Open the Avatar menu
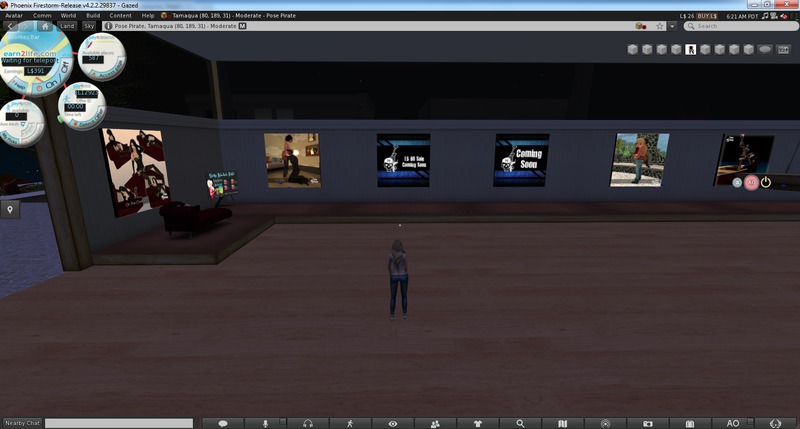The height and width of the screenshot is (429, 800). point(16,16)
